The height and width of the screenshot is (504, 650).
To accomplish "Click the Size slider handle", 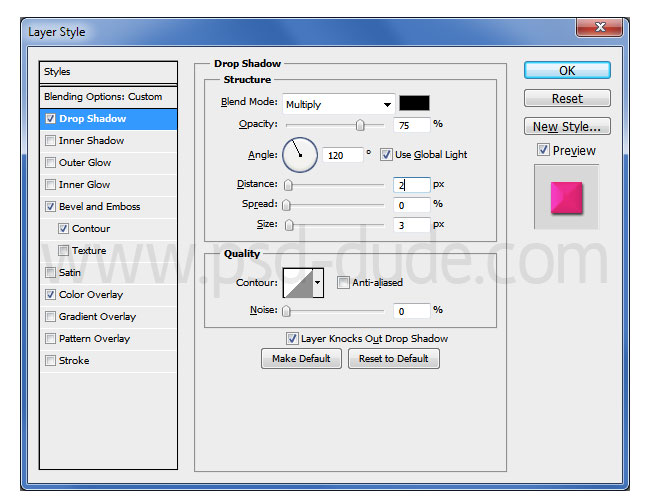I will click(289, 225).
